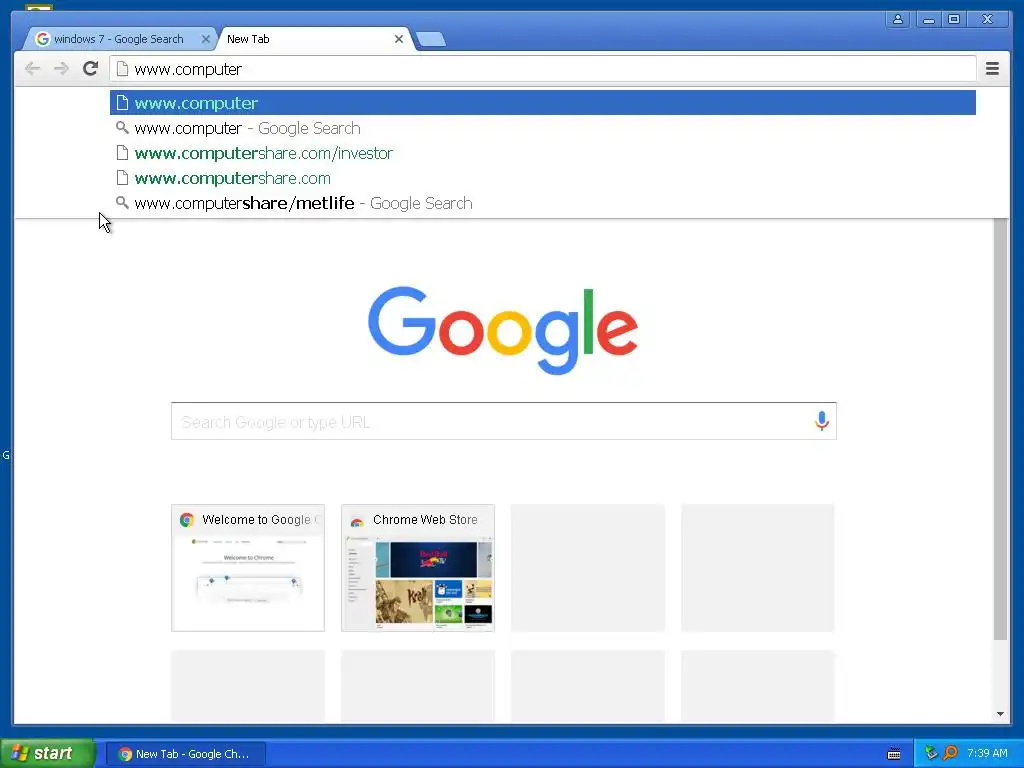This screenshot has width=1024, height=768.
Task: Select the New Tab tab
Action: [x=313, y=39]
